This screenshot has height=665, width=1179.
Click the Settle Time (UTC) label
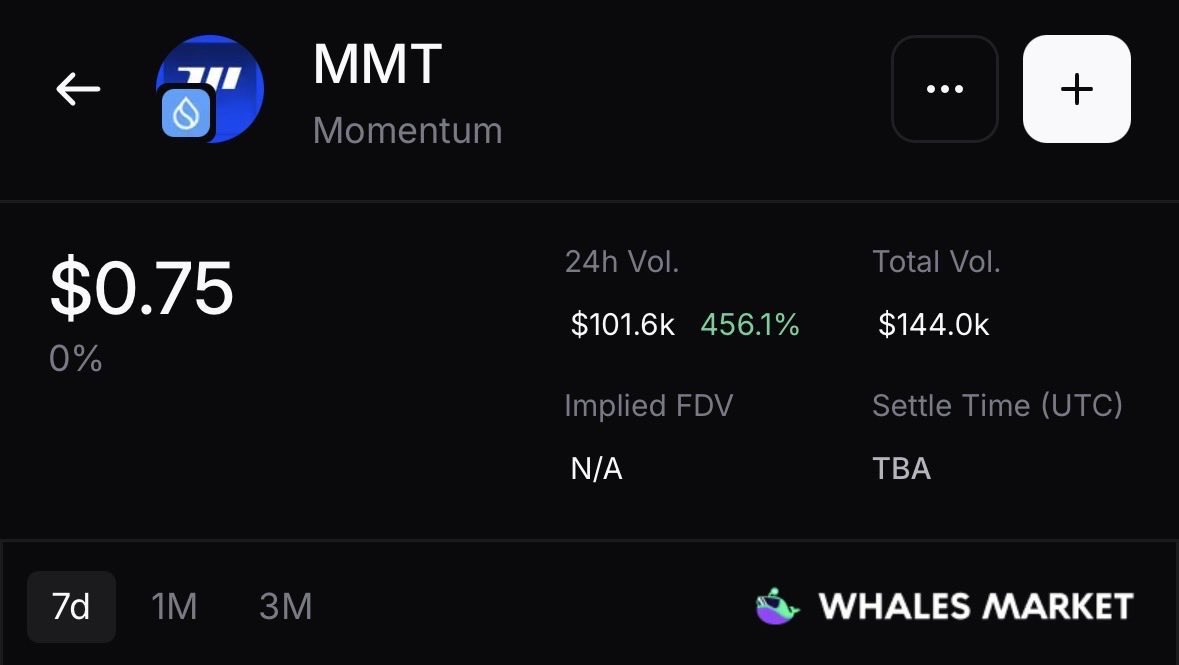click(997, 405)
